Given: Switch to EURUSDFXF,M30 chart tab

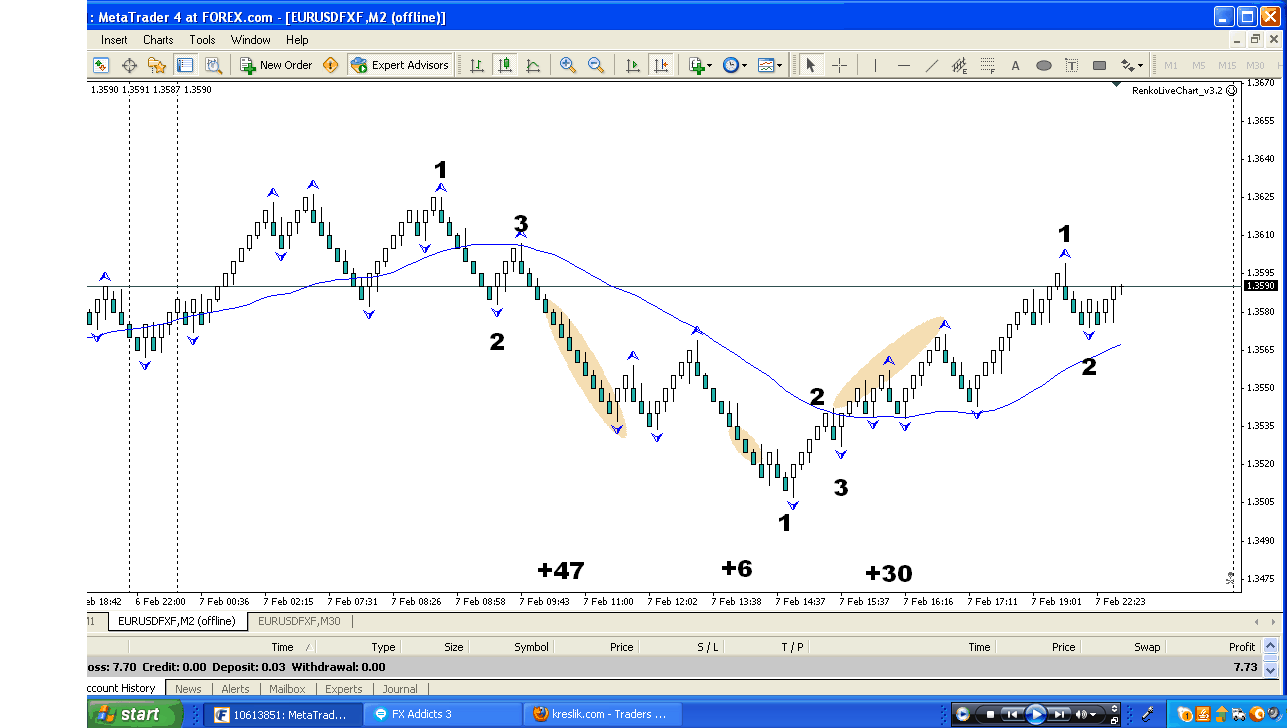Looking at the screenshot, I should (299, 621).
